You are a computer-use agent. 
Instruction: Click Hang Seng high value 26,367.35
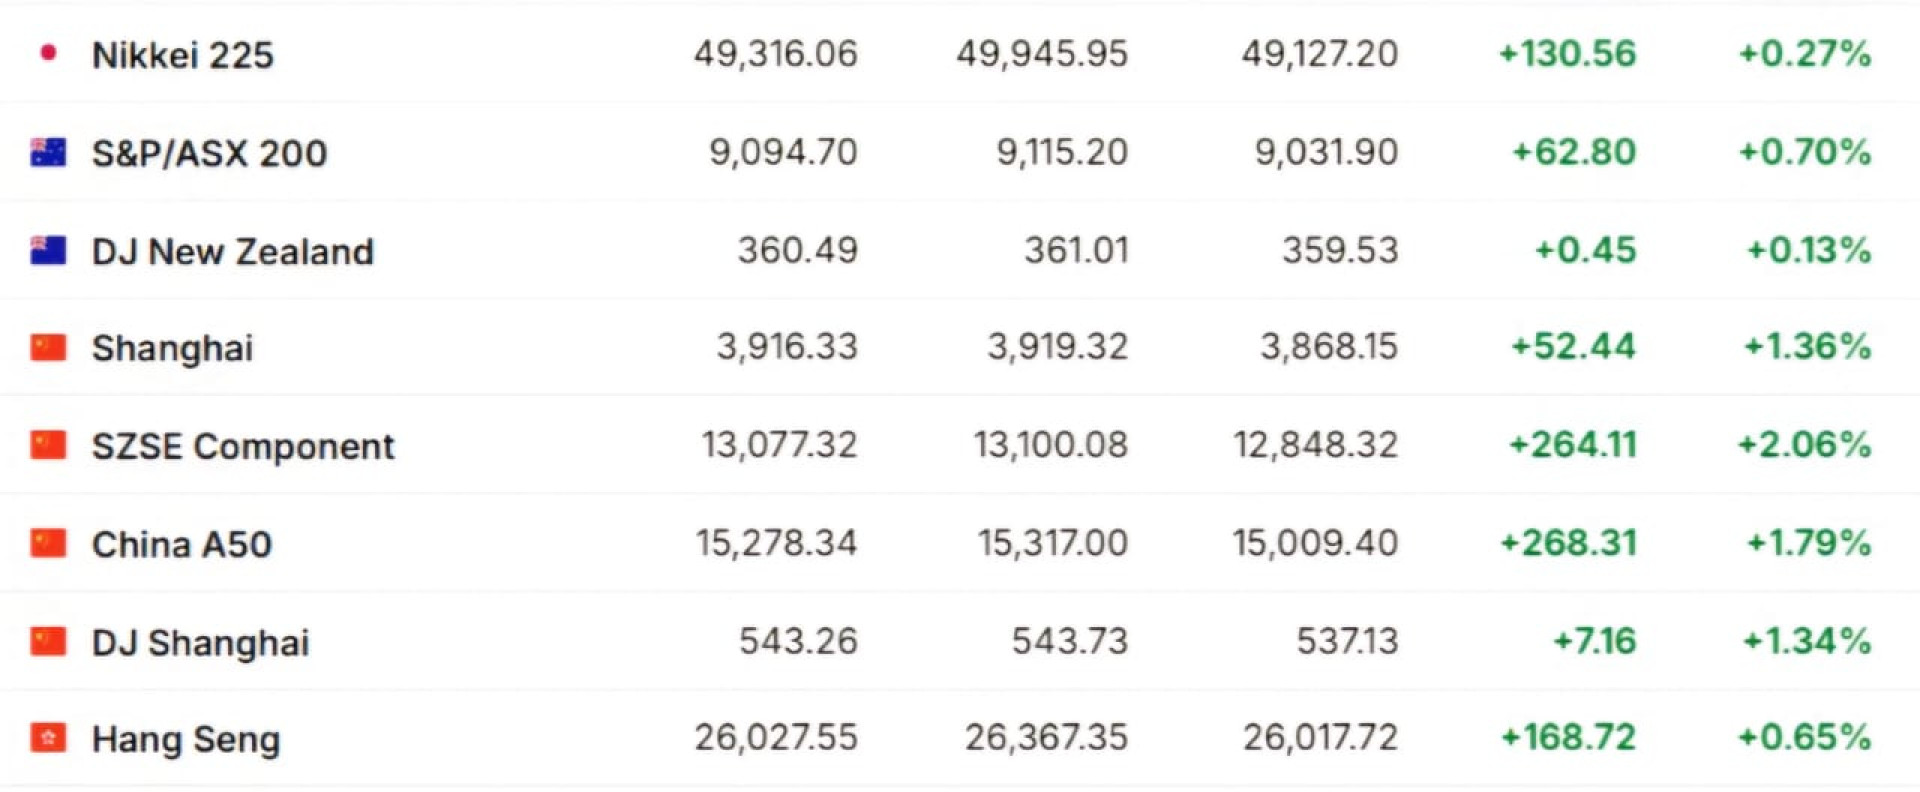[1045, 738]
